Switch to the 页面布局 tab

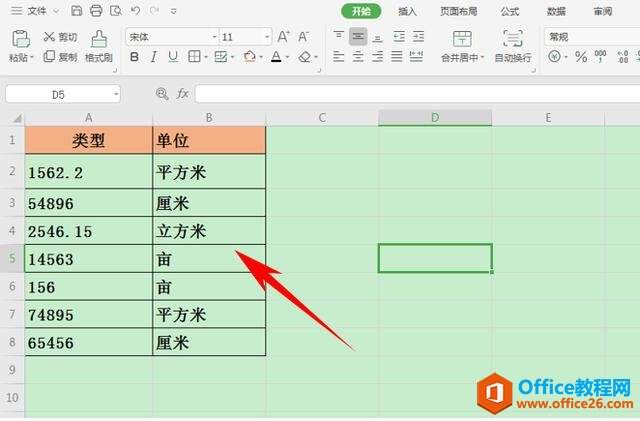click(458, 11)
